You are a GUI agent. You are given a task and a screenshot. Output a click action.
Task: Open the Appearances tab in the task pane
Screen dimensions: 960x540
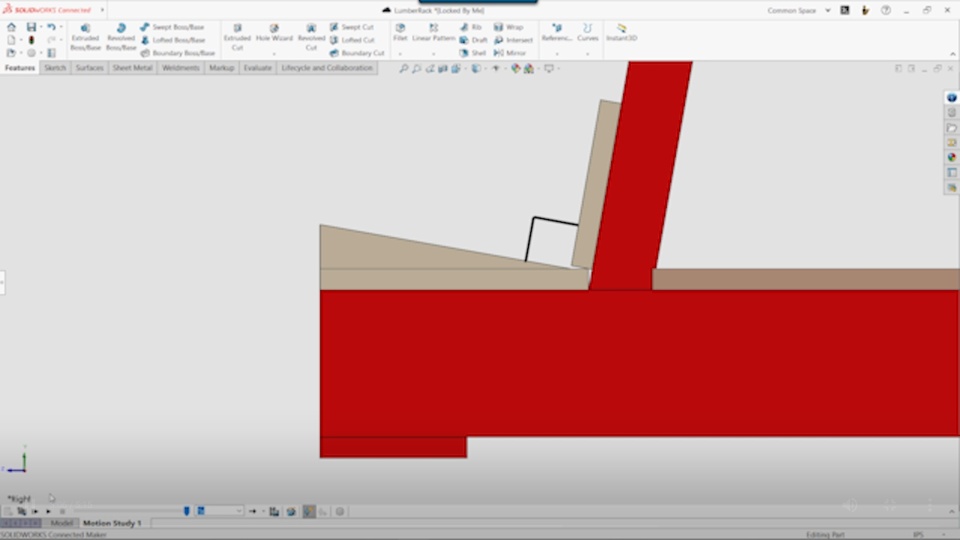pyautogui.click(x=952, y=157)
